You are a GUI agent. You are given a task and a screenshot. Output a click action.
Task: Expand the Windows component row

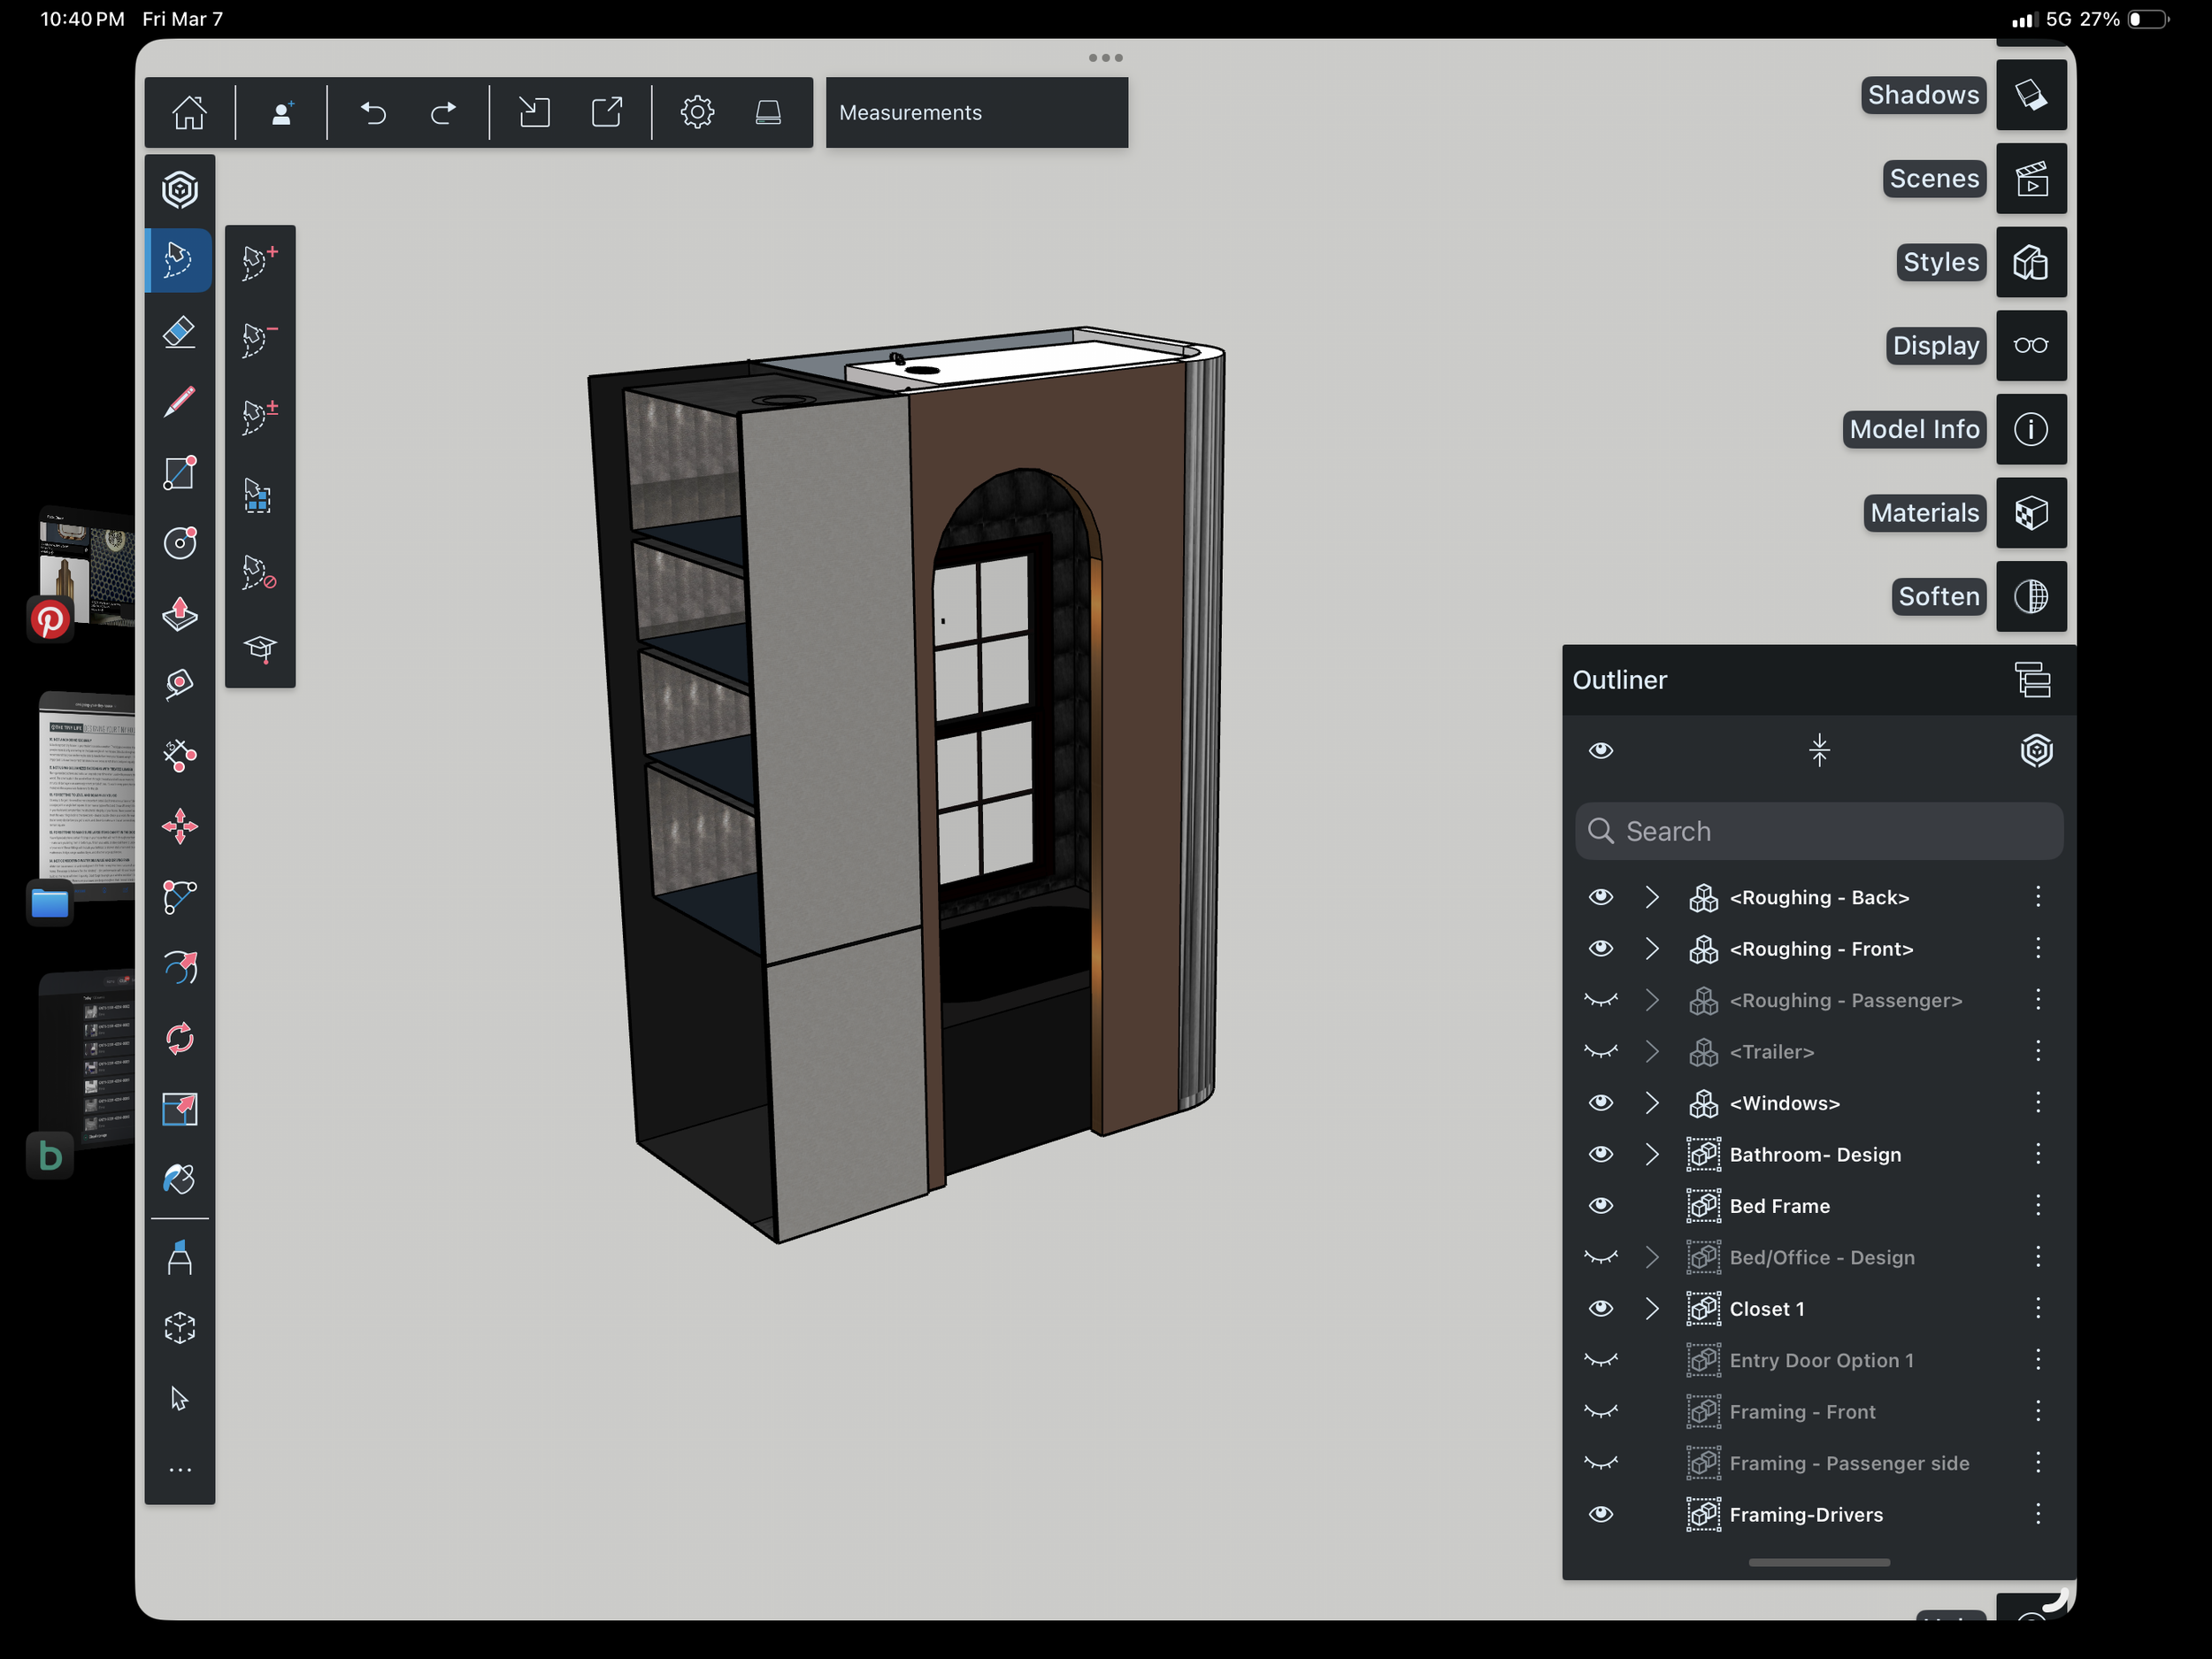coord(1652,1103)
